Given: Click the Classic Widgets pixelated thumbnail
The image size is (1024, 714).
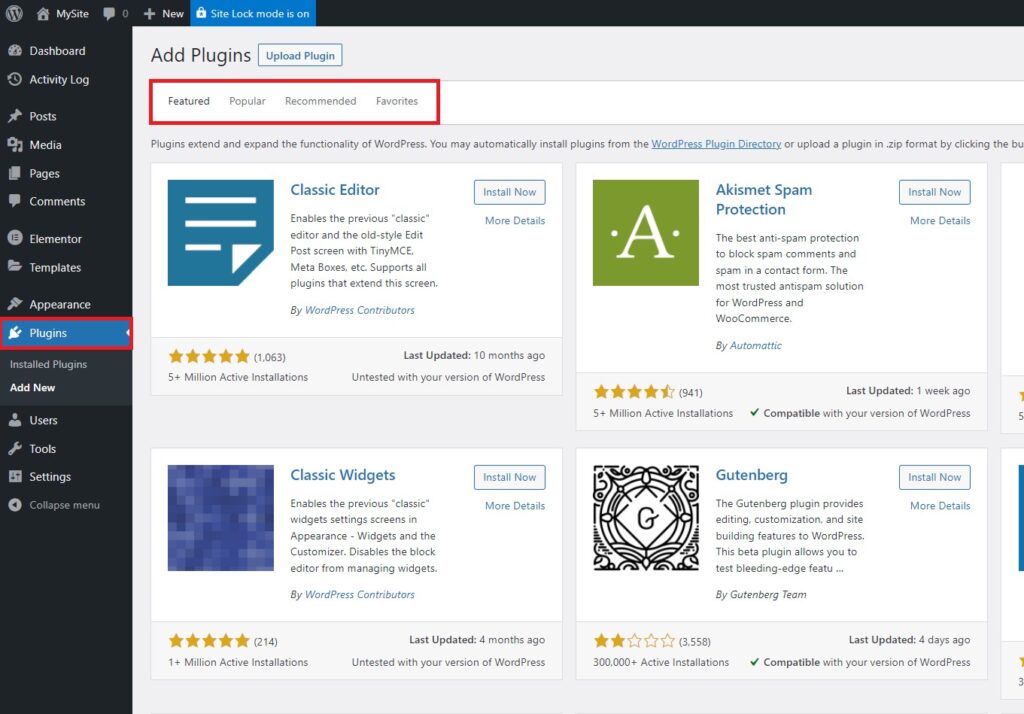Looking at the screenshot, I should pyautogui.click(x=221, y=518).
